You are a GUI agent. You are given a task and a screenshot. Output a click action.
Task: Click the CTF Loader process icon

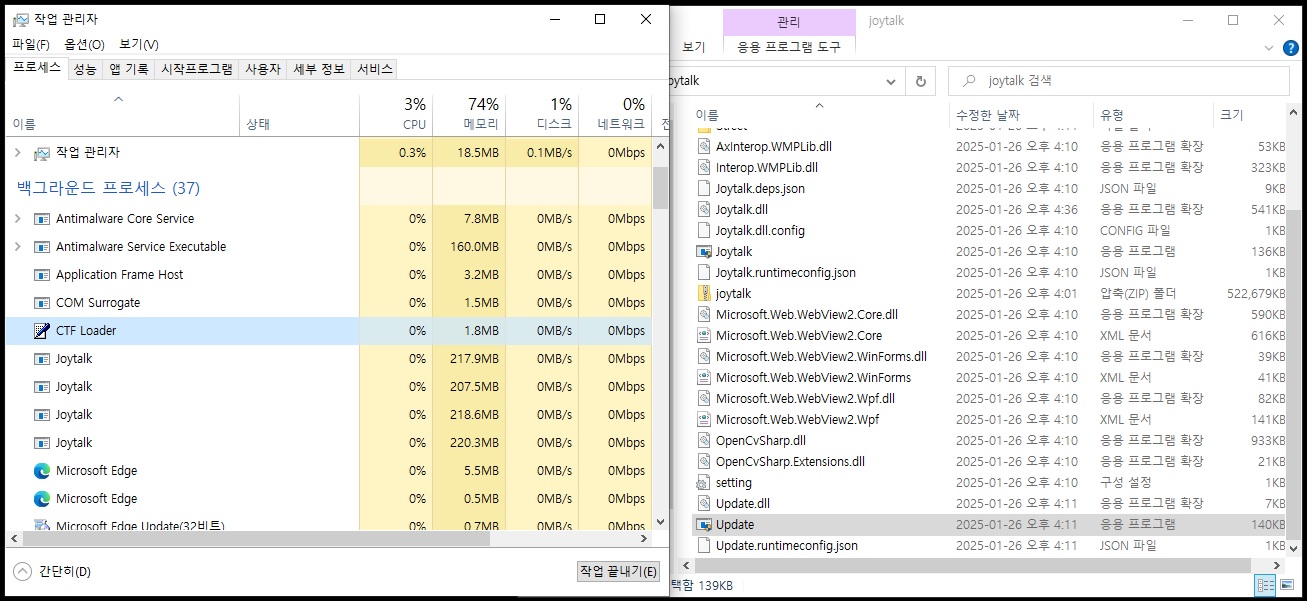pos(42,331)
